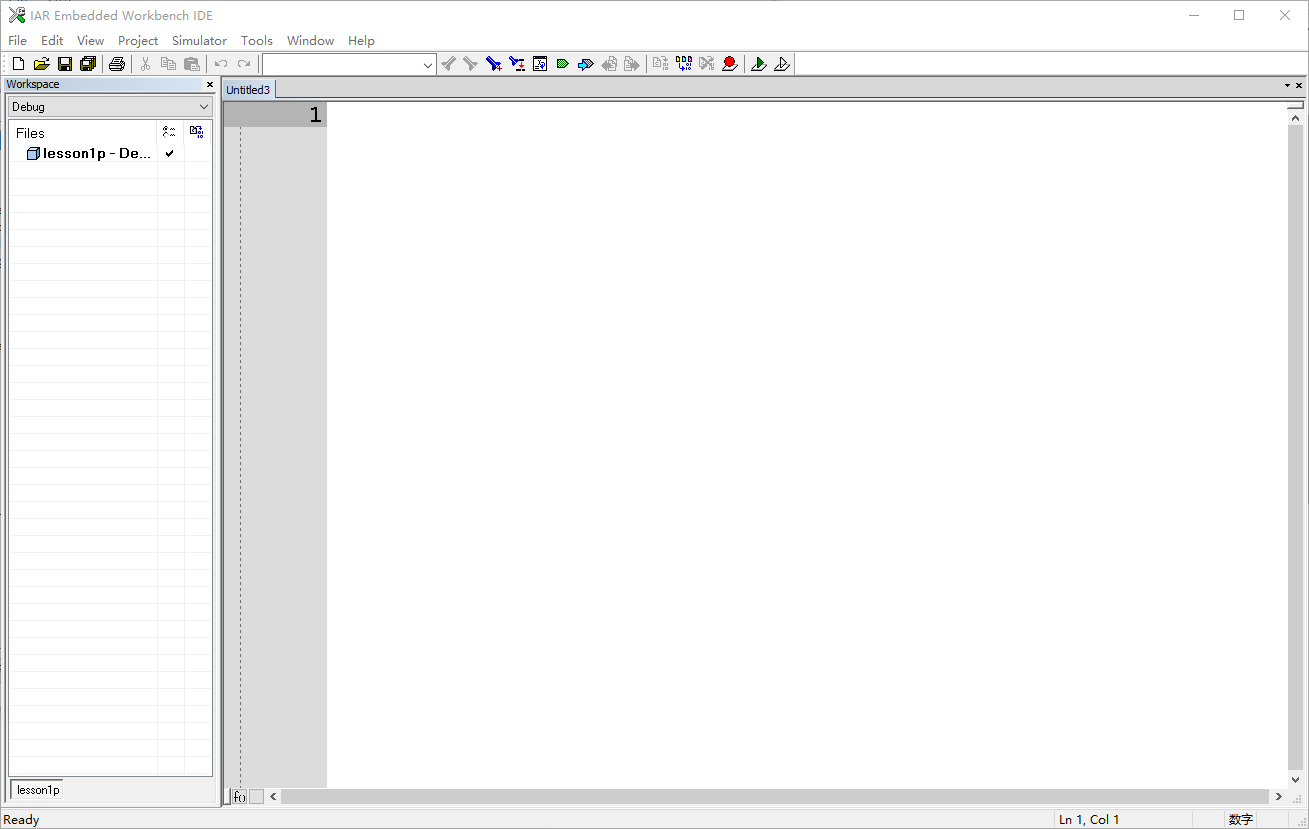Click the Workspace panel title

pos(33,85)
